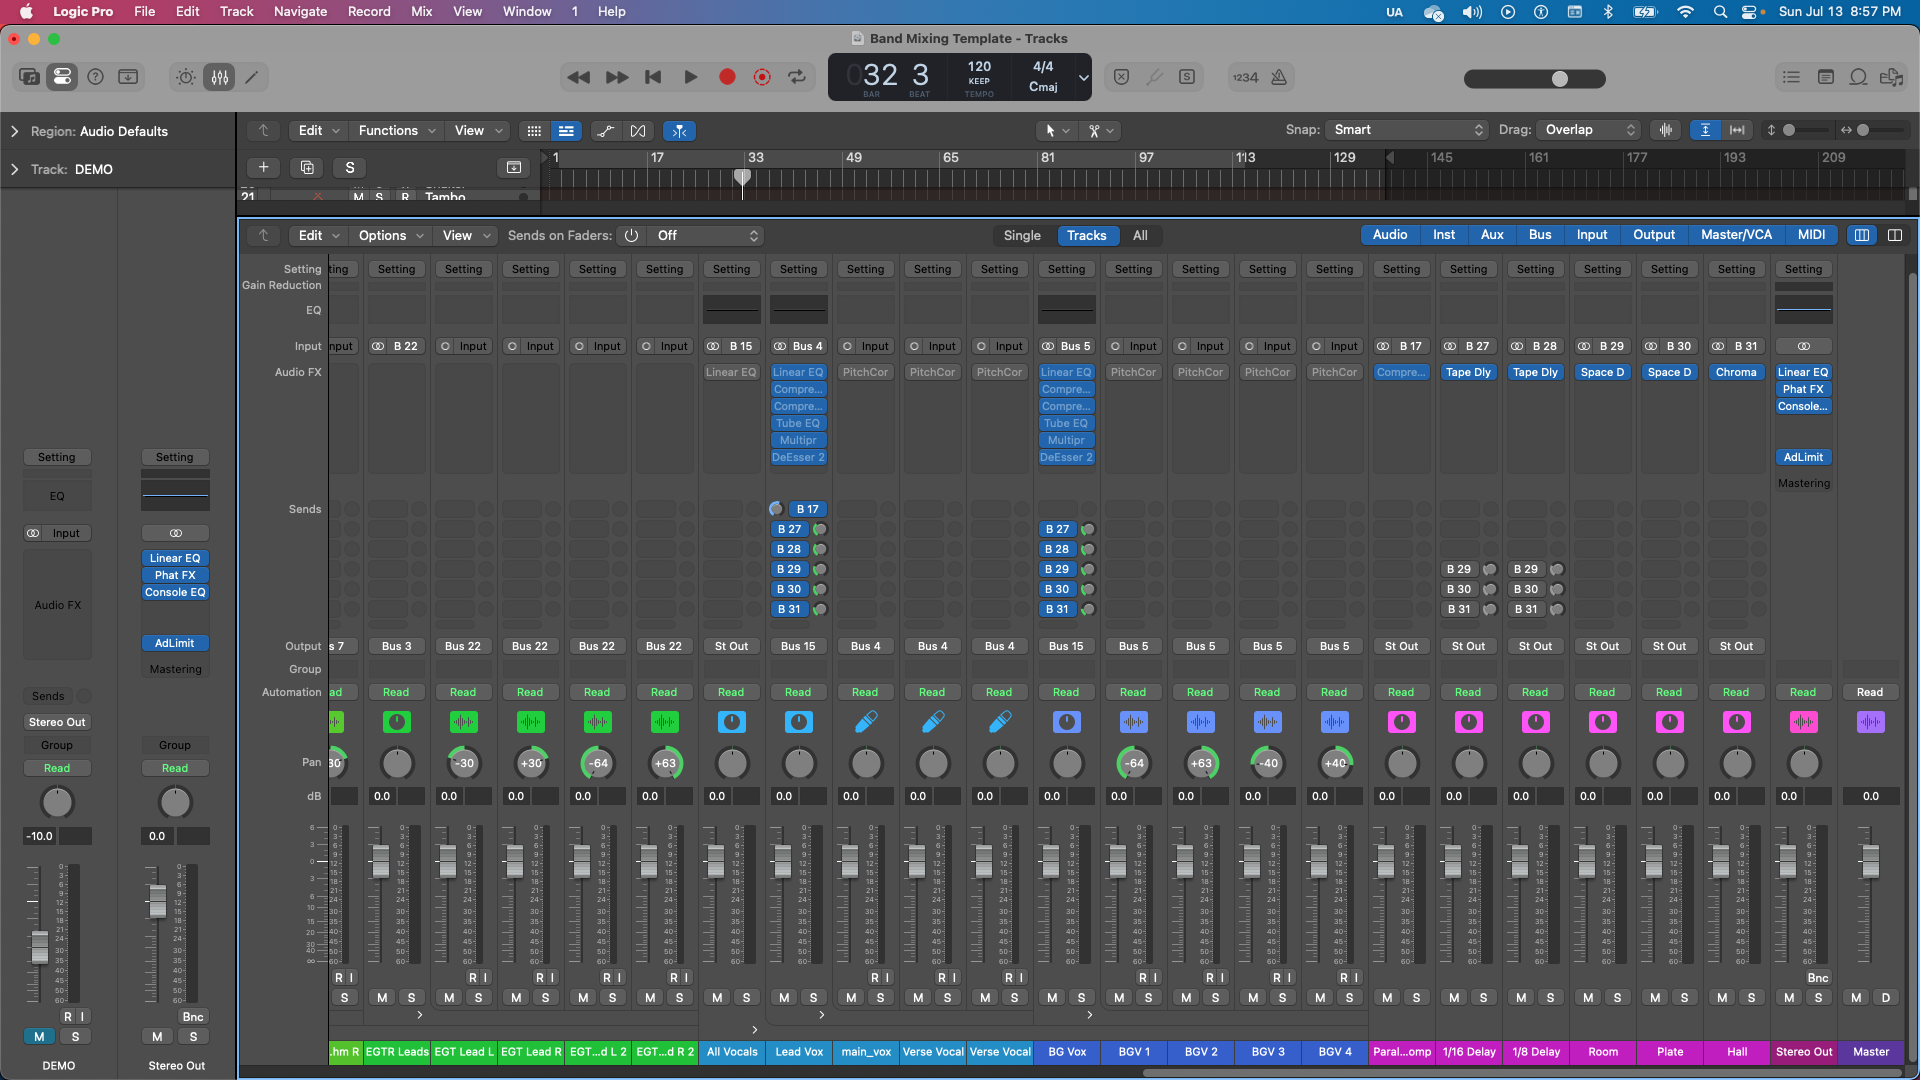Click the Record button in transport
This screenshot has height=1080, width=1920.
pyautogui.click(x=727, y=77)
